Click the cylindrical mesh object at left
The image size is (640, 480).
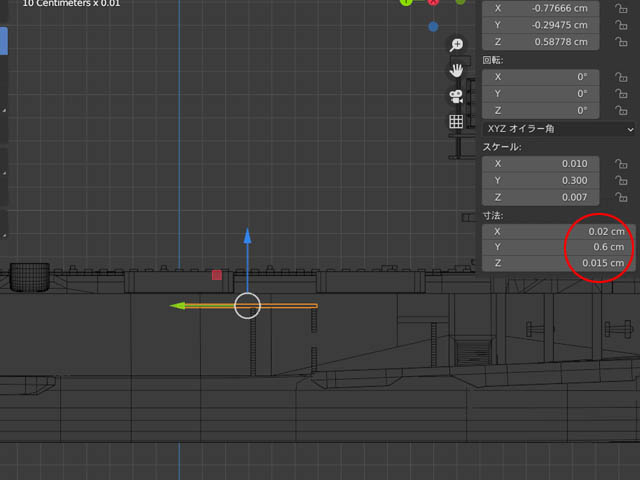(x=29, y=277)
